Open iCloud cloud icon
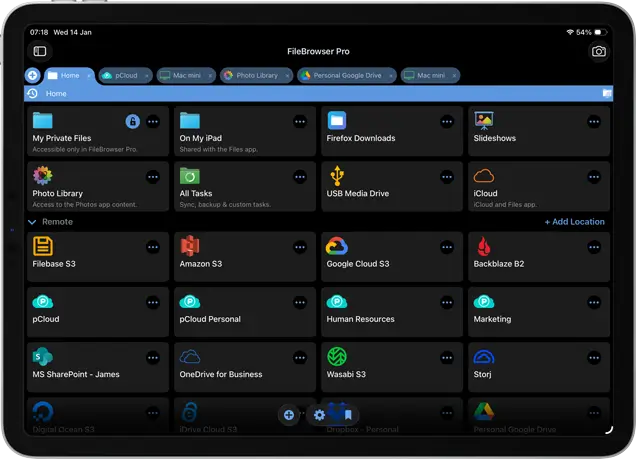Viewport: 636px width, 459px height. [484, 176]
